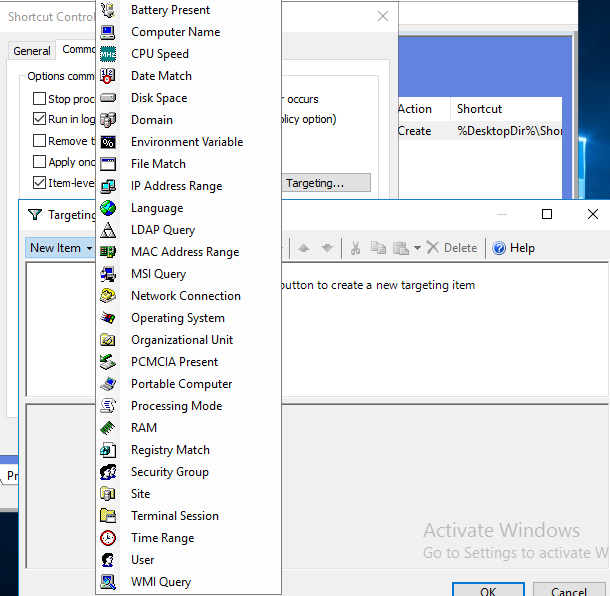The image size is (610, 596).
Task: Click the File Match window icon
Action: click(x=108, y=164)
